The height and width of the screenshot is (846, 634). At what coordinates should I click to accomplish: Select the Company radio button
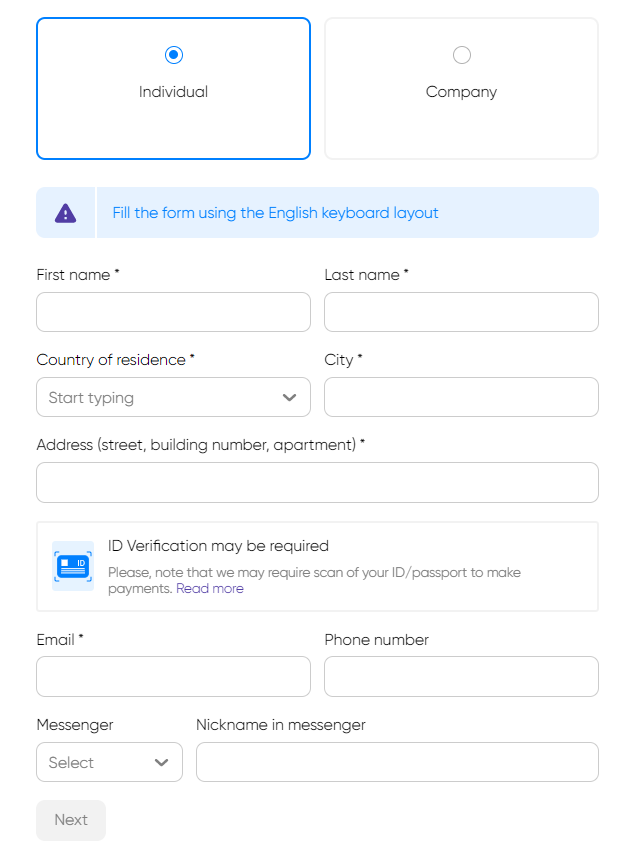pyautogui.click(x=461, y=55)
